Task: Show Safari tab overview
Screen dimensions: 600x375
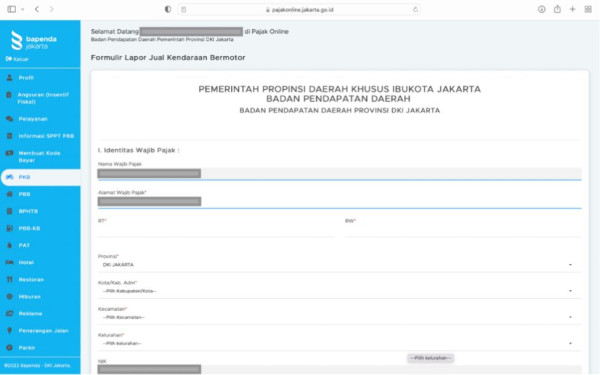Action: tap(588, 9)
